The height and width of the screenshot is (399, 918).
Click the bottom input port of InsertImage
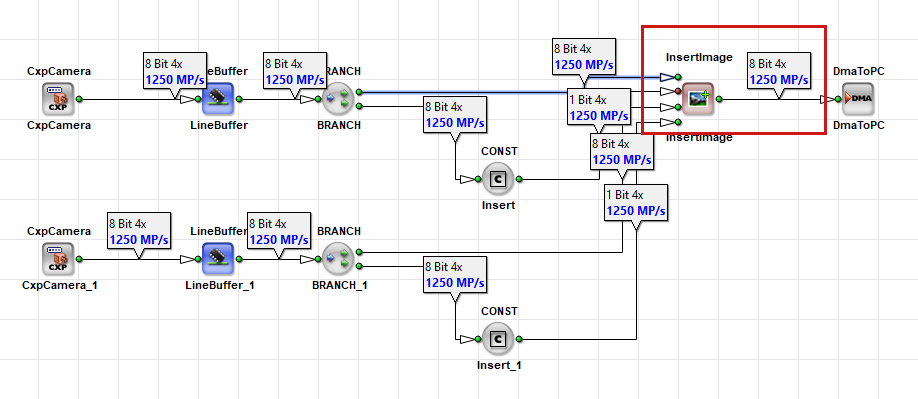678,122
